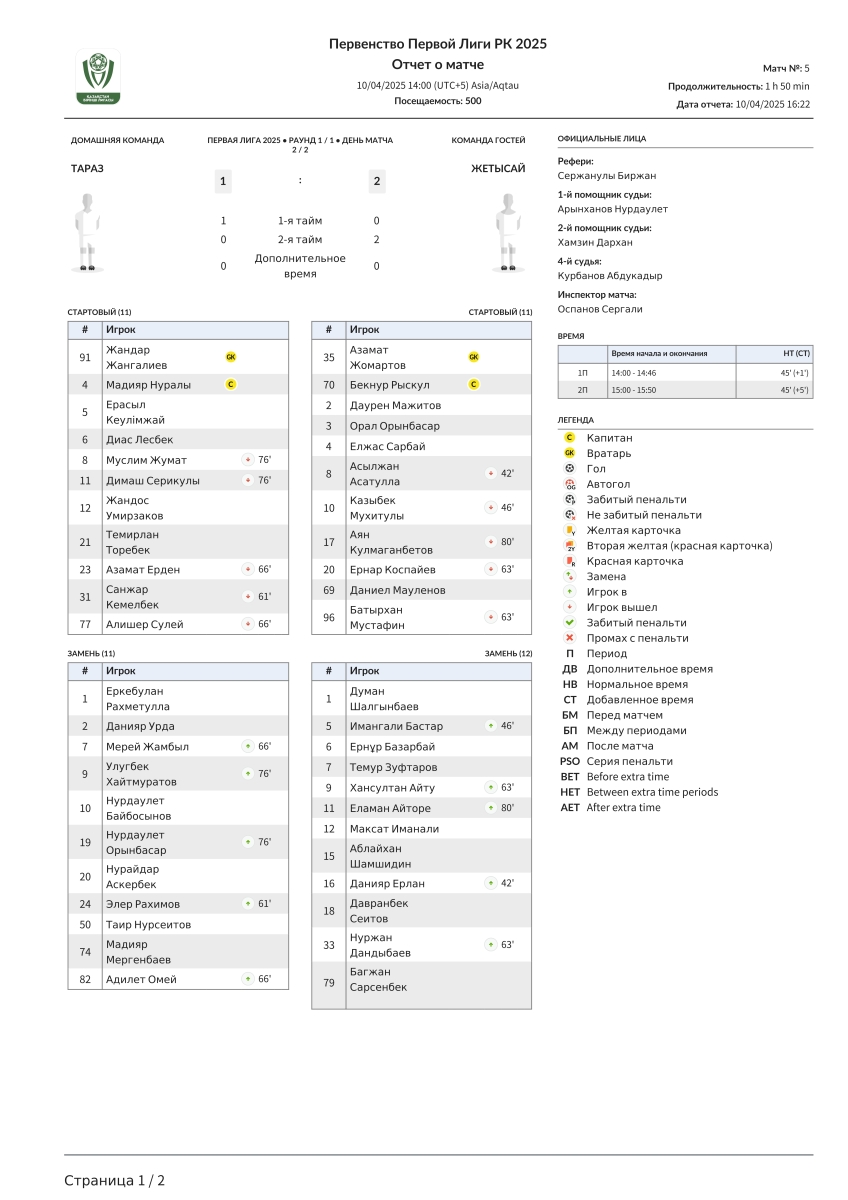Image resolution: width=848 pixels, height=1200 pixels.
Task: Click the red missed-penalty cross legend icon
Action: (x=570, y=638)
